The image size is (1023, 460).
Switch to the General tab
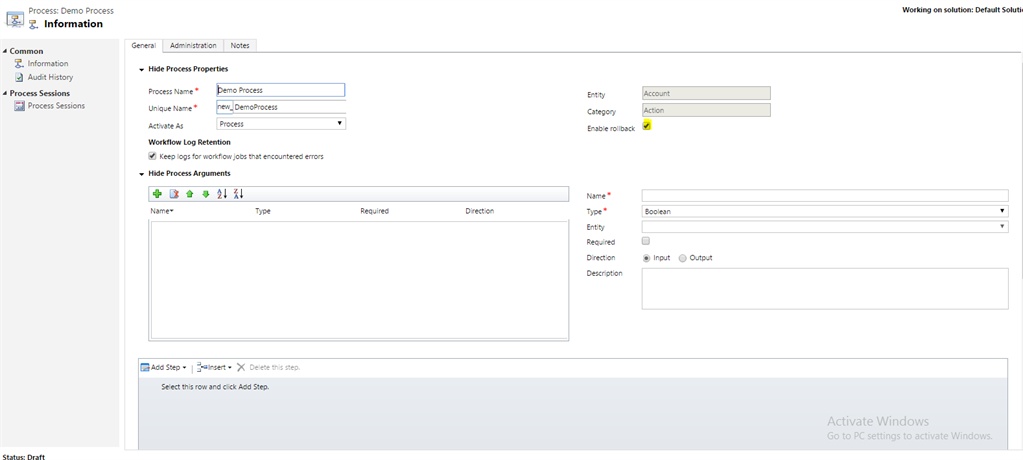point(144,46)
